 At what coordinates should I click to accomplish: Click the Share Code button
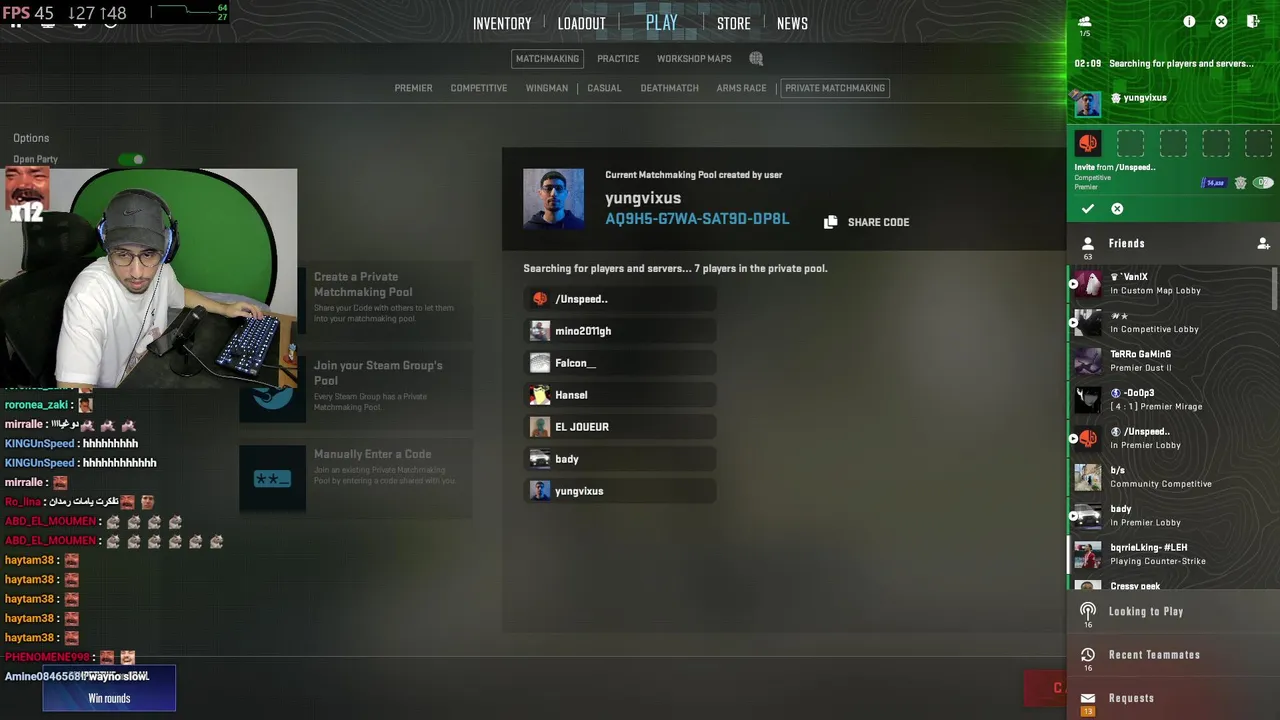[x=866, y=222]
